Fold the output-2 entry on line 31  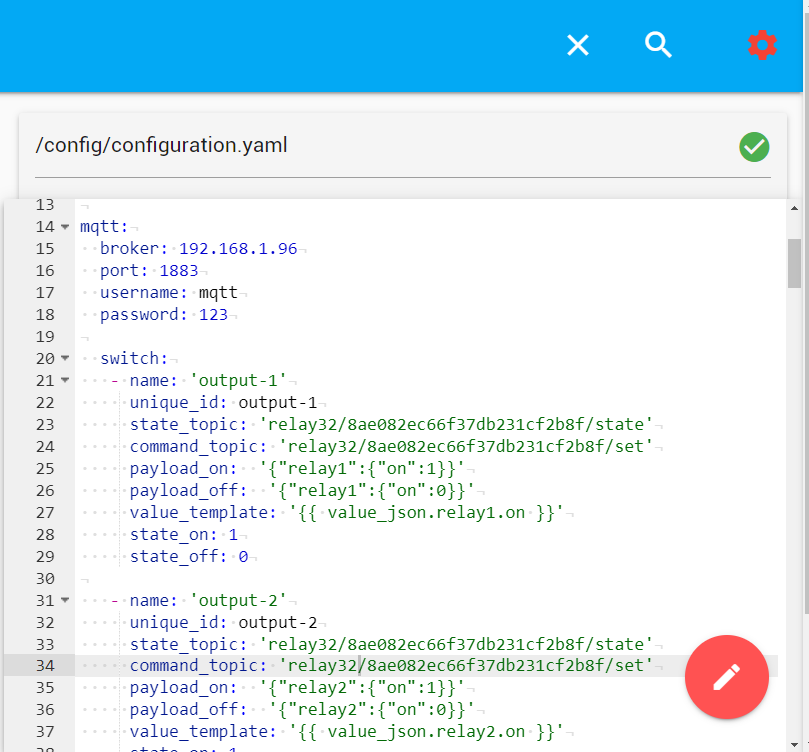coord(65,601)
